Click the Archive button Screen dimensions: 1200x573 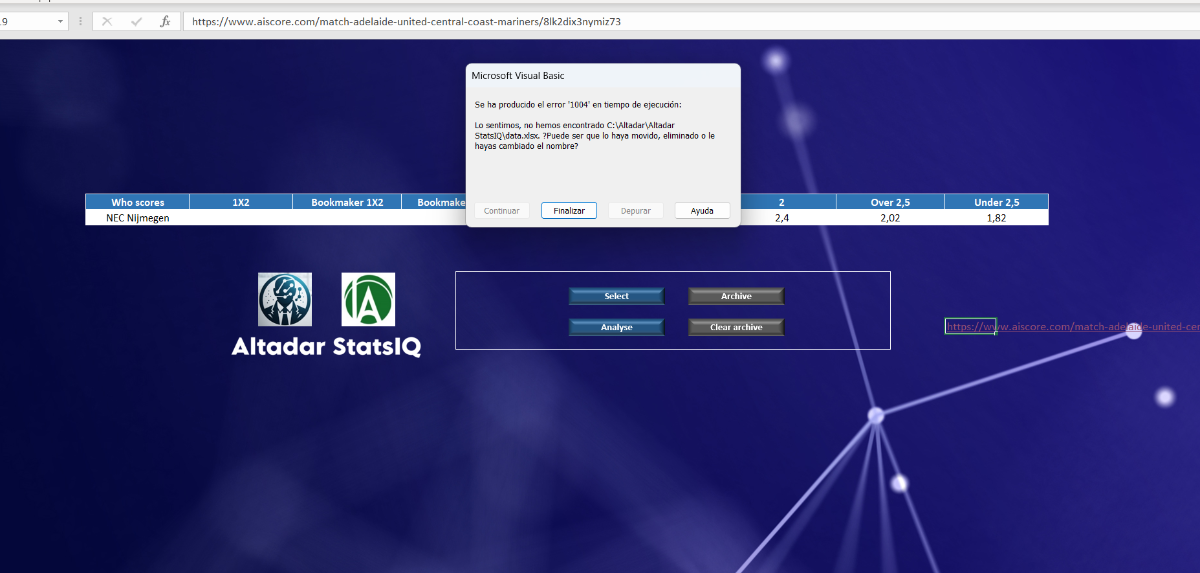click(736, 296)
